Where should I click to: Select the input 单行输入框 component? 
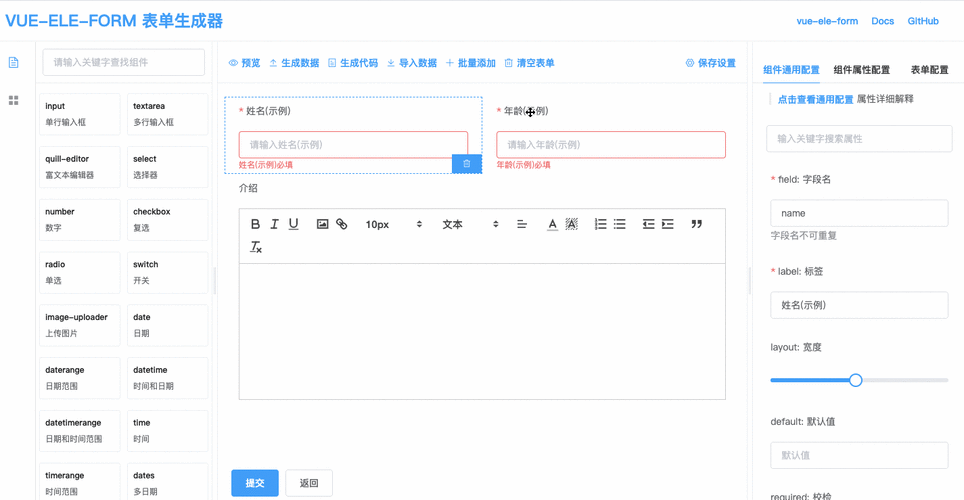[x=79, y=114]
